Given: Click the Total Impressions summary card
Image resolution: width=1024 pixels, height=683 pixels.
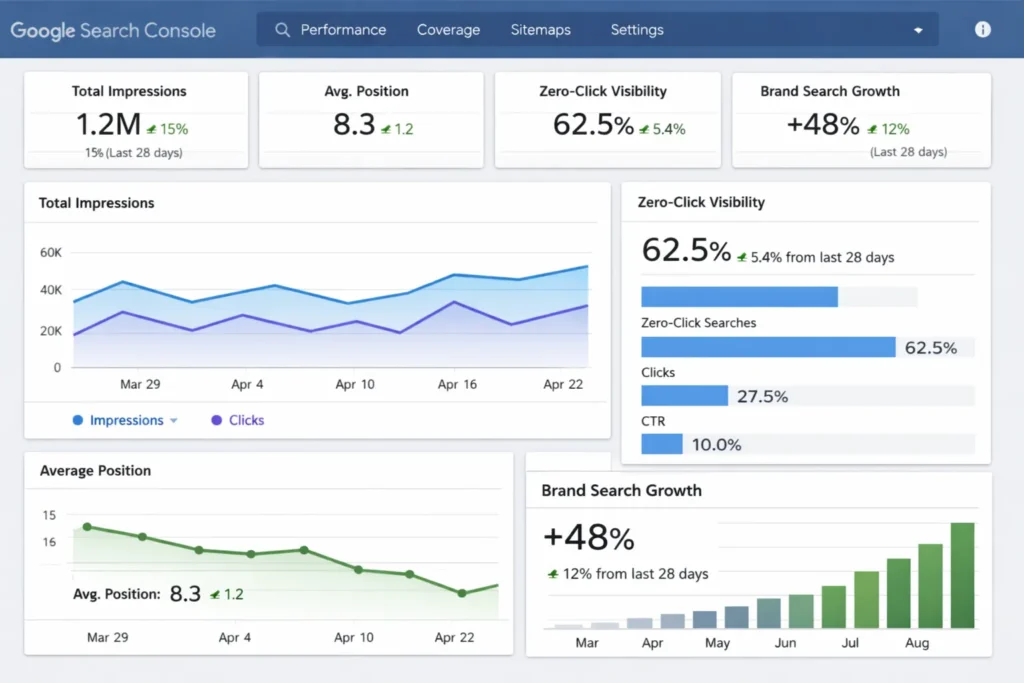Looking at the screenshot, I should pos(135,120).
